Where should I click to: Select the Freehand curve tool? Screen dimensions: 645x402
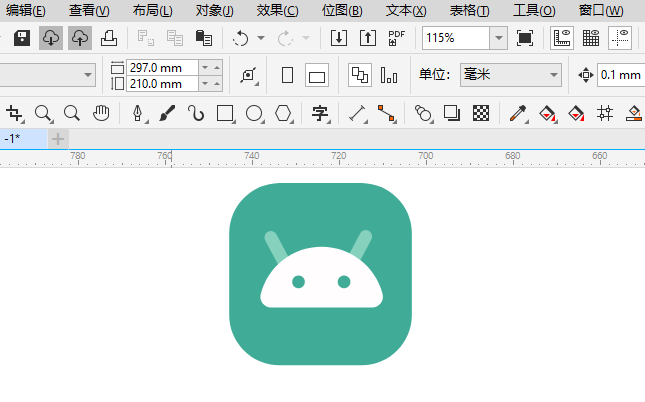click(196, 113)
